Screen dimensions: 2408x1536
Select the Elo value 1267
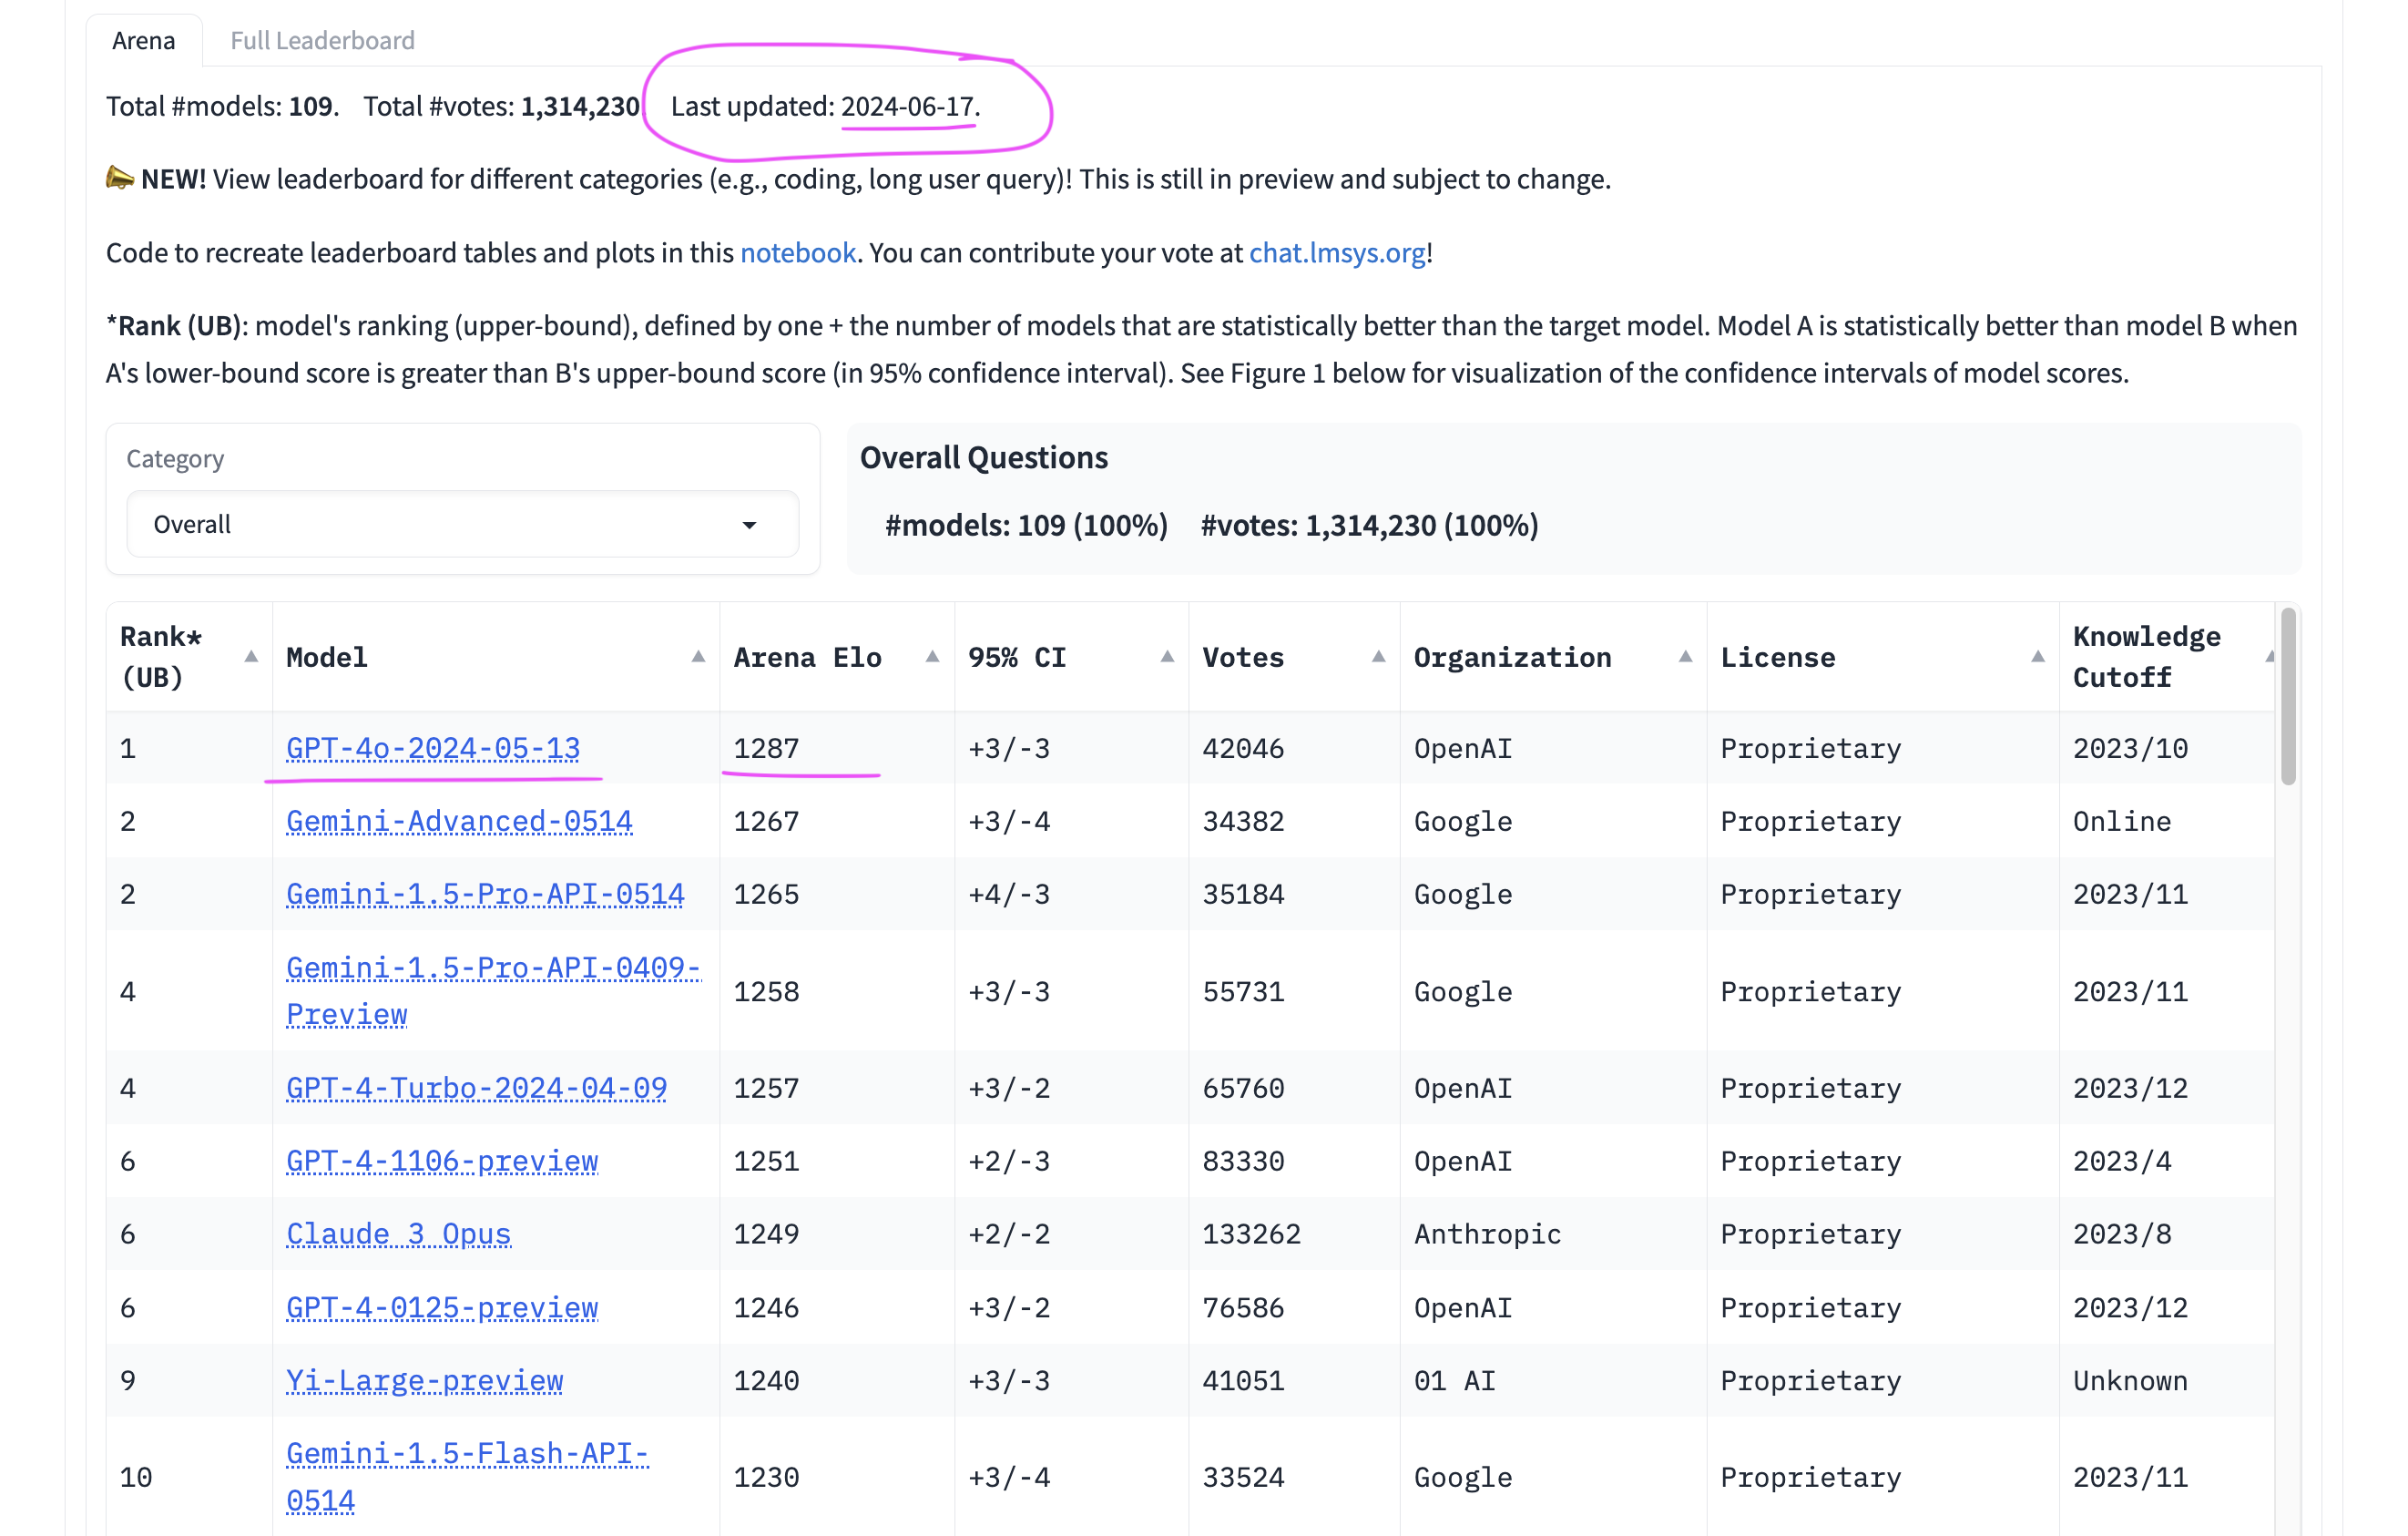766,821
